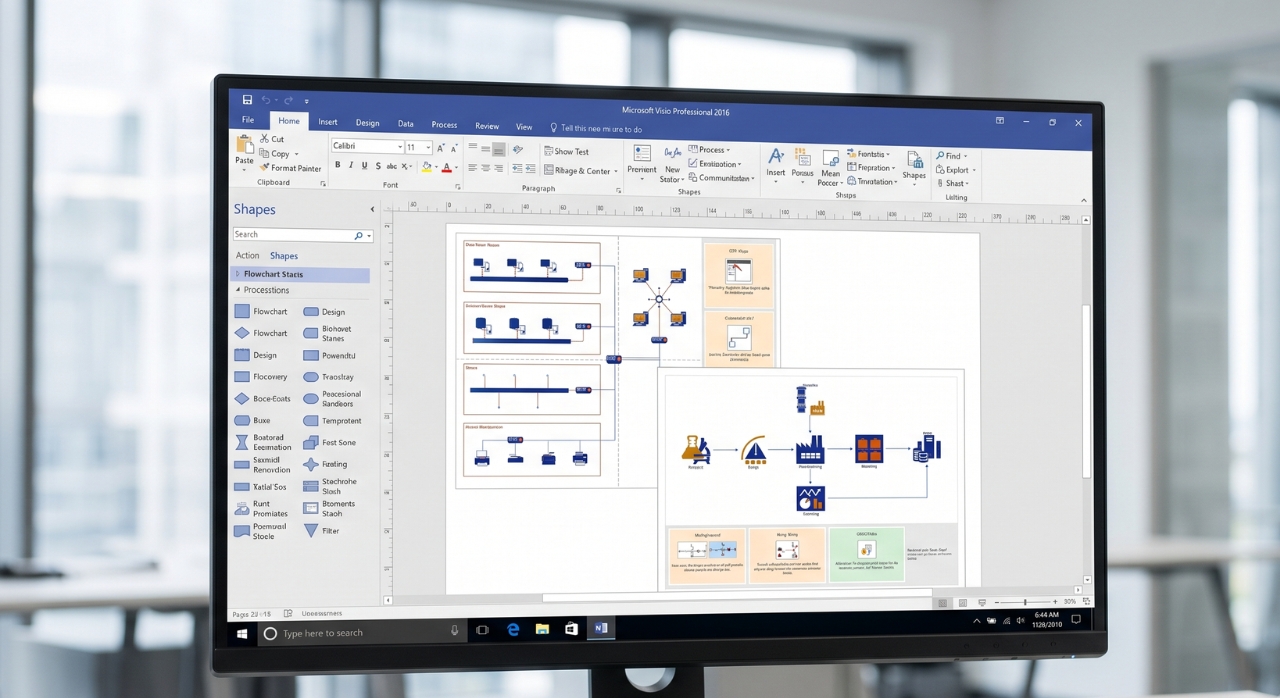Switch to the Review tab

point(487,126)
